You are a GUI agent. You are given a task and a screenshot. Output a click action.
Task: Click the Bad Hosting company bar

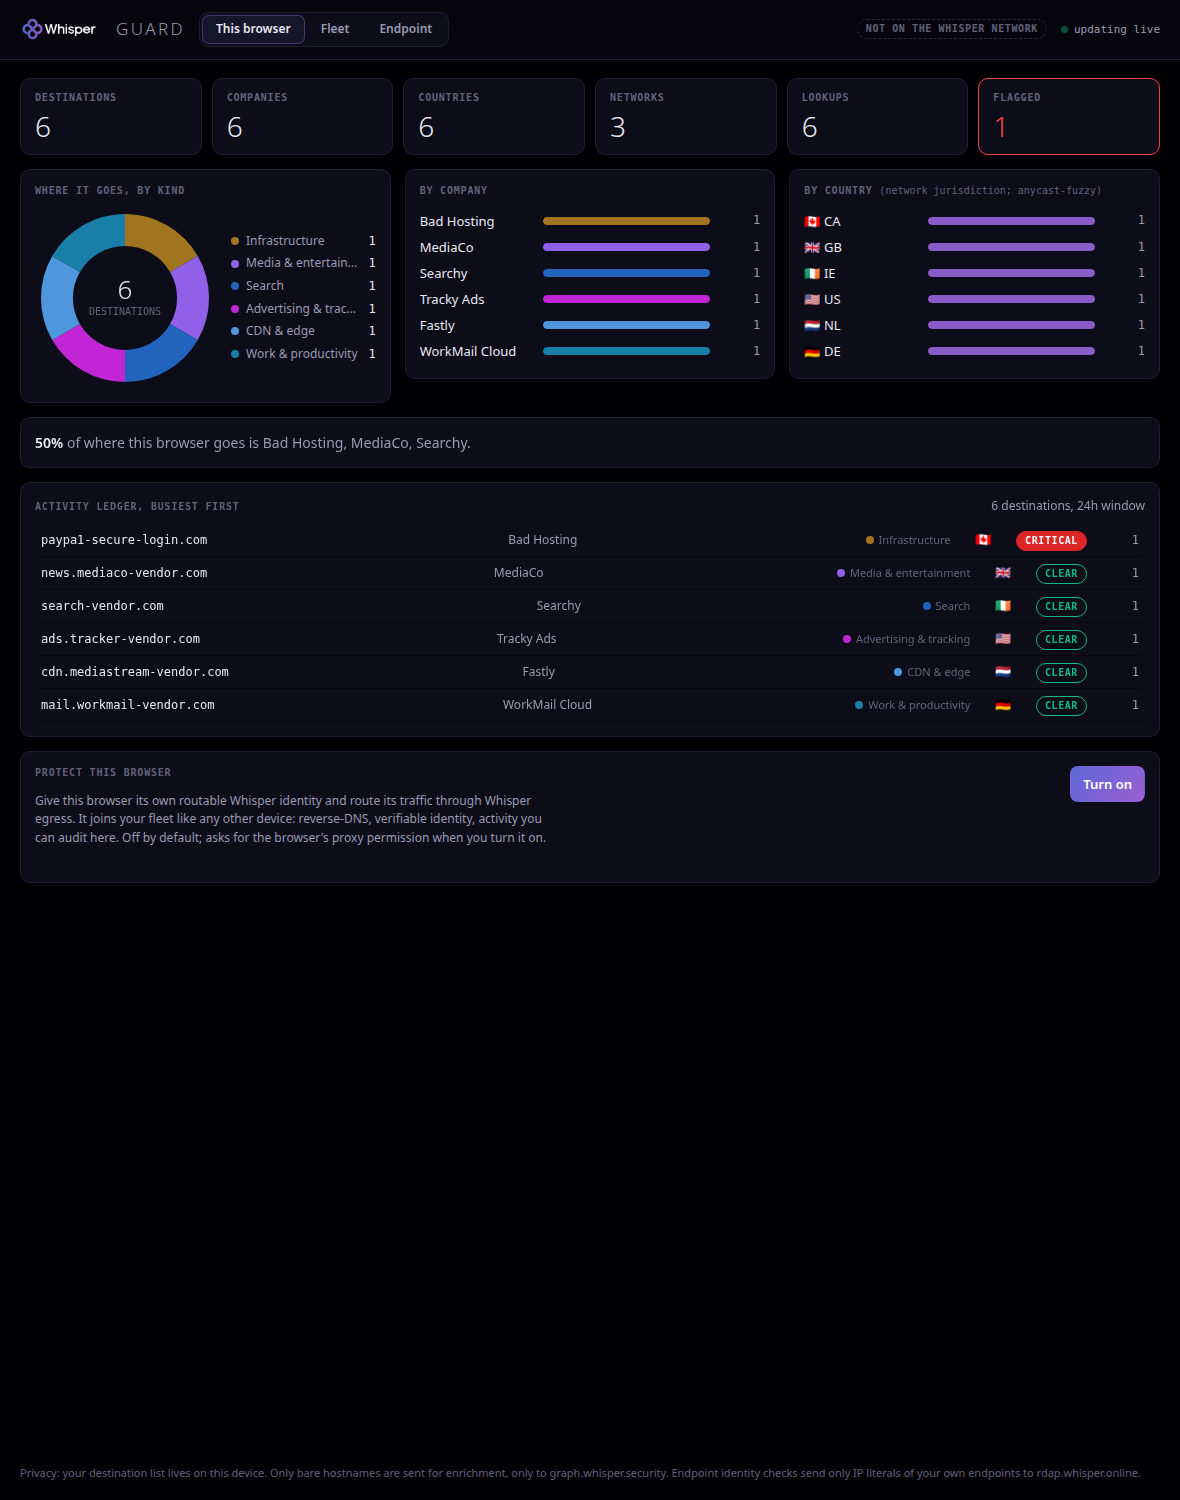[626, 221]
